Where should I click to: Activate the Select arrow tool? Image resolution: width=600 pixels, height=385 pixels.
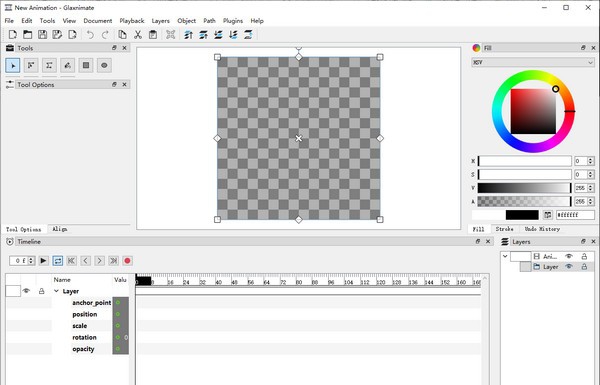click(x=13, y=65)
